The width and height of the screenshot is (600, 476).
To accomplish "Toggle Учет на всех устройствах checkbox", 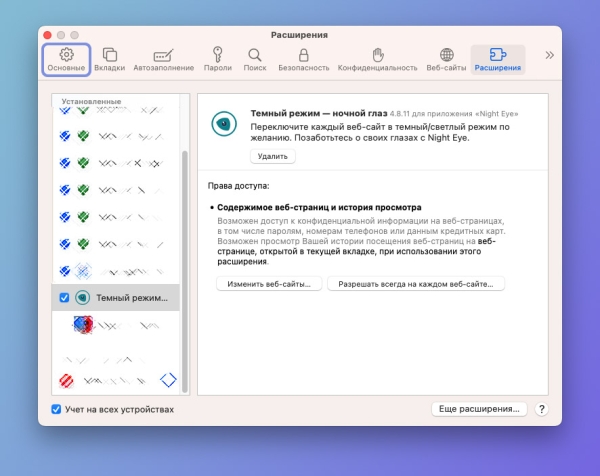I will (x=57, y=409).
